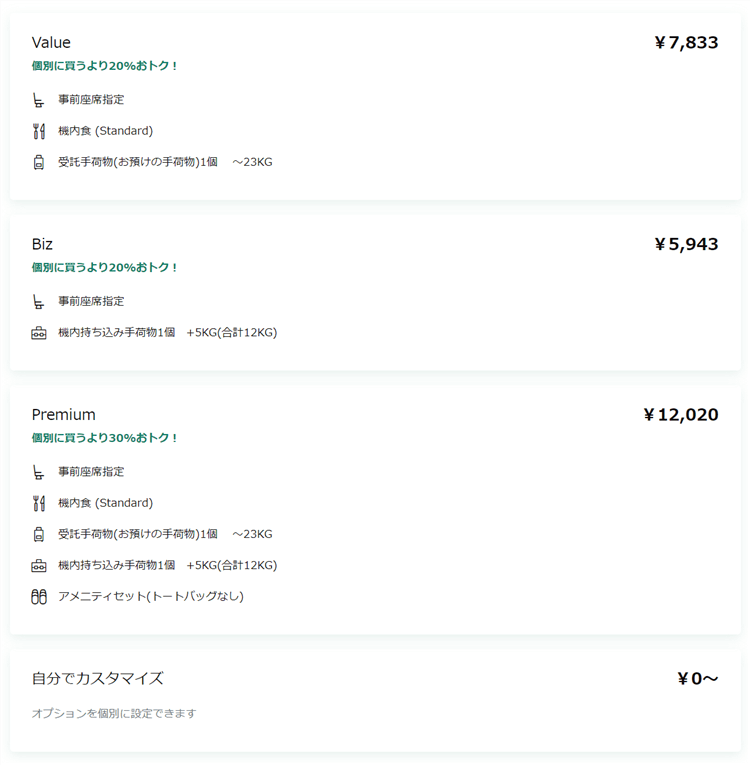Screen dimensions: 750x765
Task: Click the ¥7,833 Value price
Action: [x=686, y=42]
